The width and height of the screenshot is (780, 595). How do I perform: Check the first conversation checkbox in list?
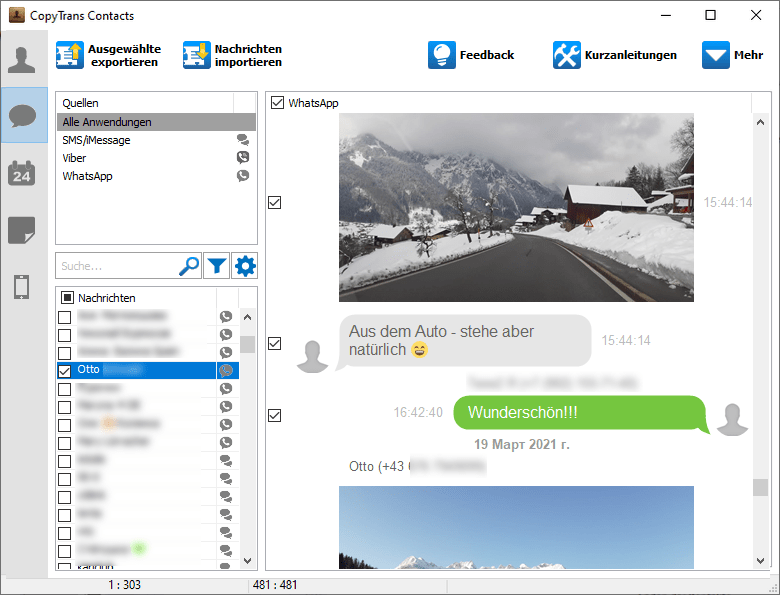coord(64,317)
